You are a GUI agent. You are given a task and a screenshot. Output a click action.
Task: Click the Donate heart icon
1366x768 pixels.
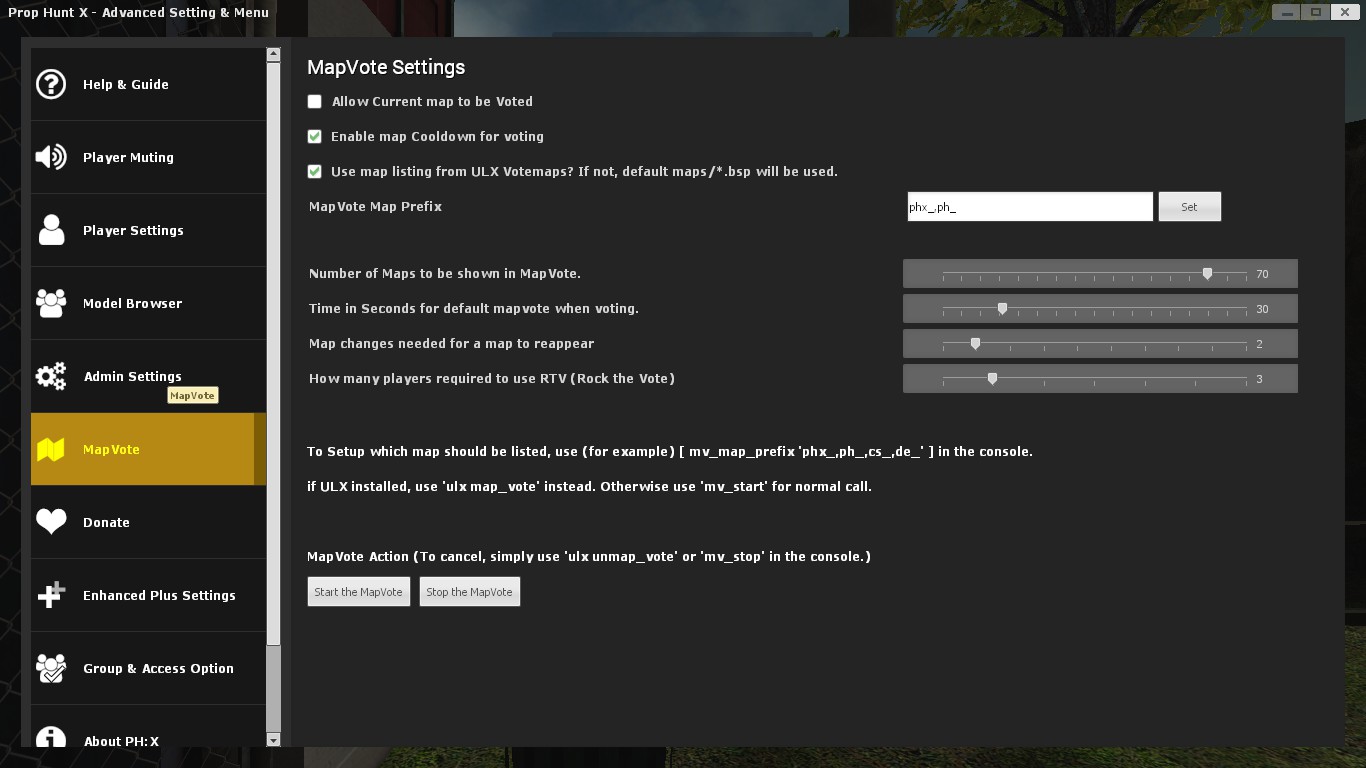51,521
